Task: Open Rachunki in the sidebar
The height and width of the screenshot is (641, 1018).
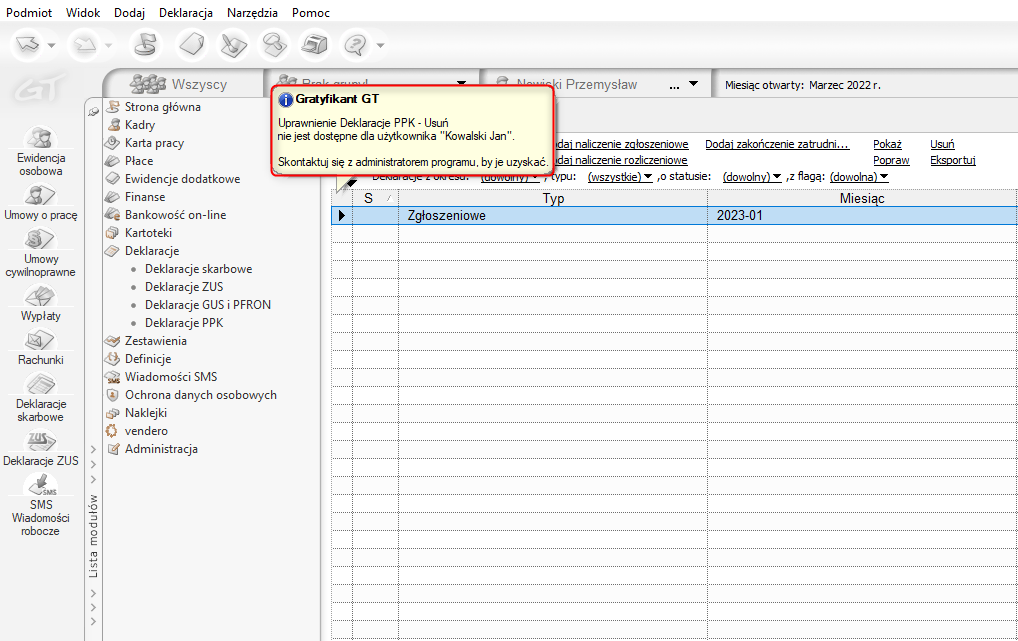Action: pos(41,346)
